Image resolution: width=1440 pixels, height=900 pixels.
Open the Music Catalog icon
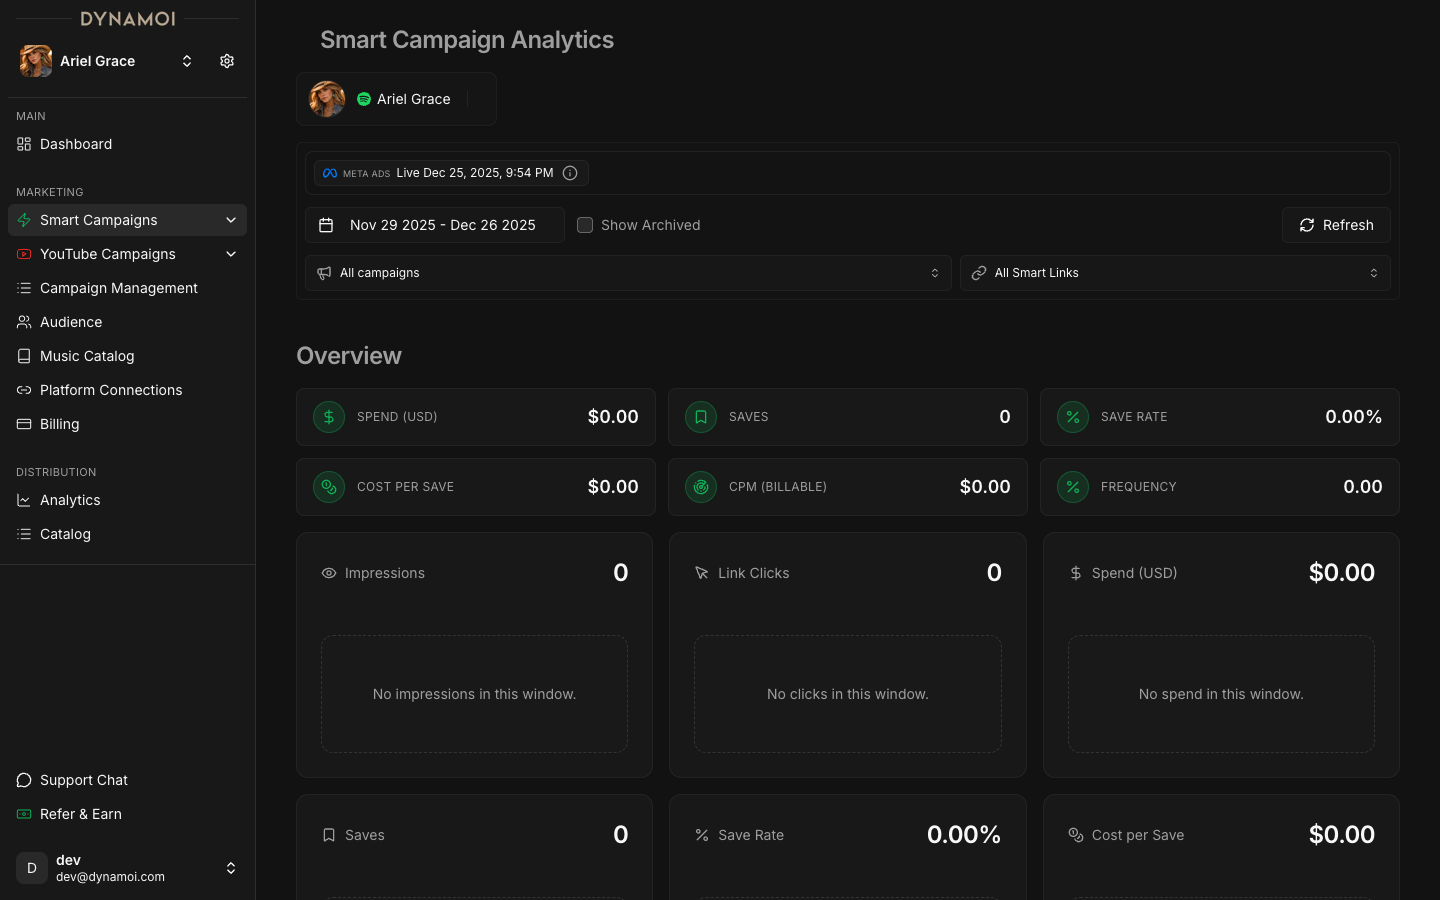[x=23, y=356]
